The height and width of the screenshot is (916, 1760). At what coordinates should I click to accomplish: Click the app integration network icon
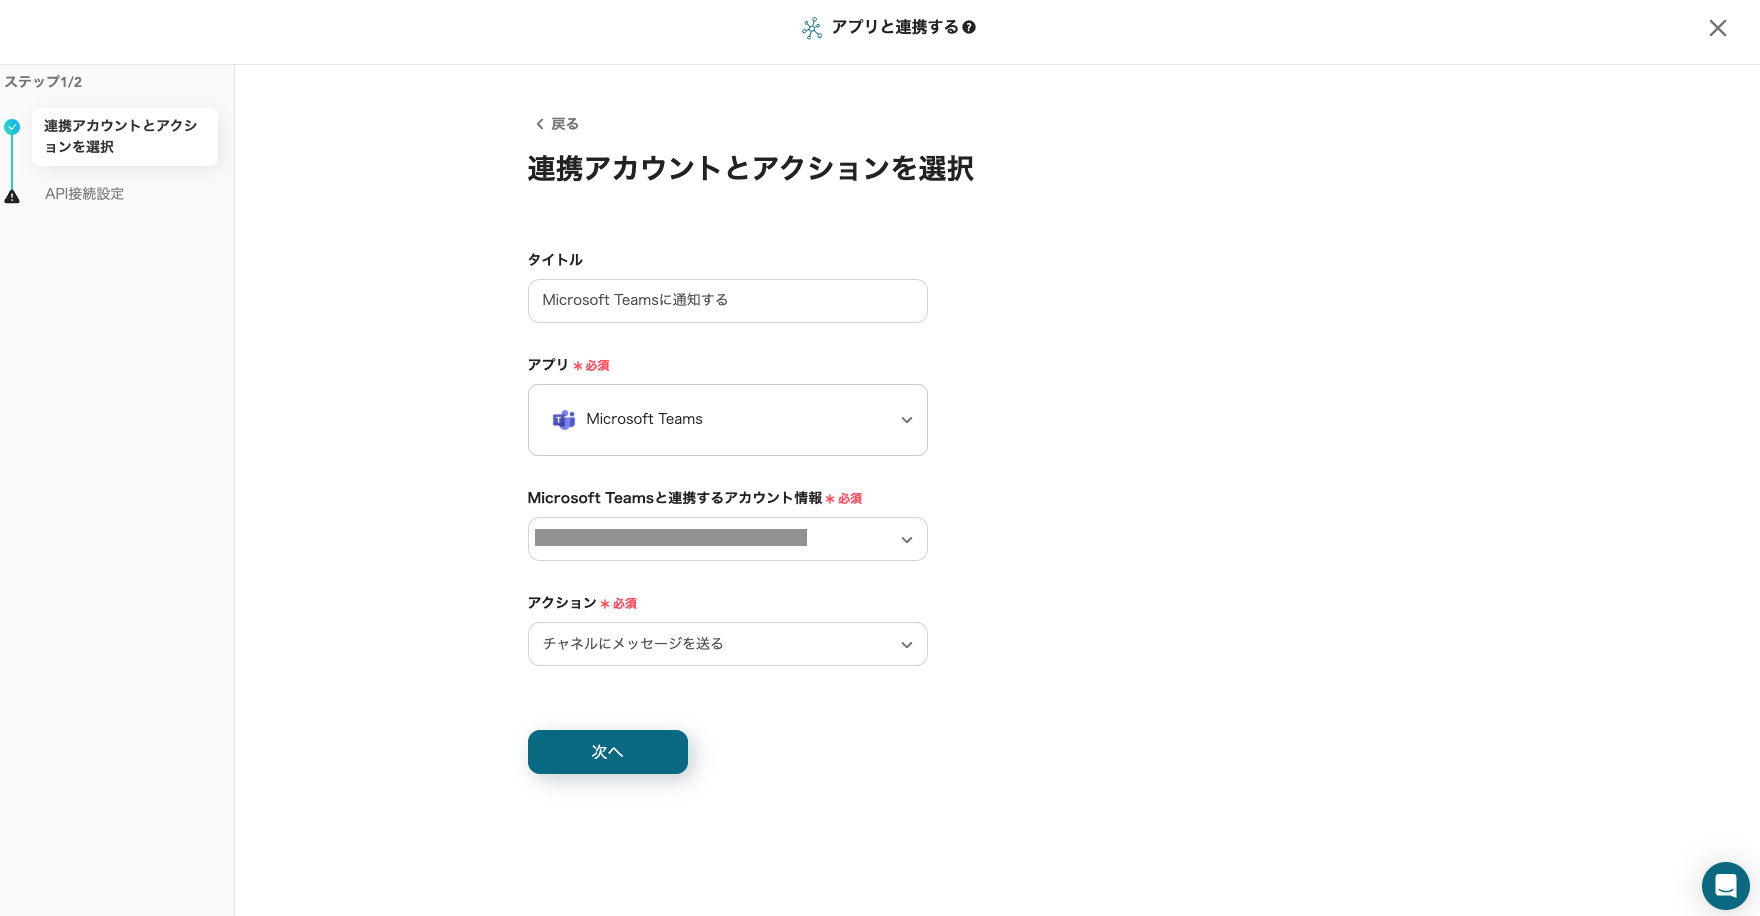(x=812, y=28)
